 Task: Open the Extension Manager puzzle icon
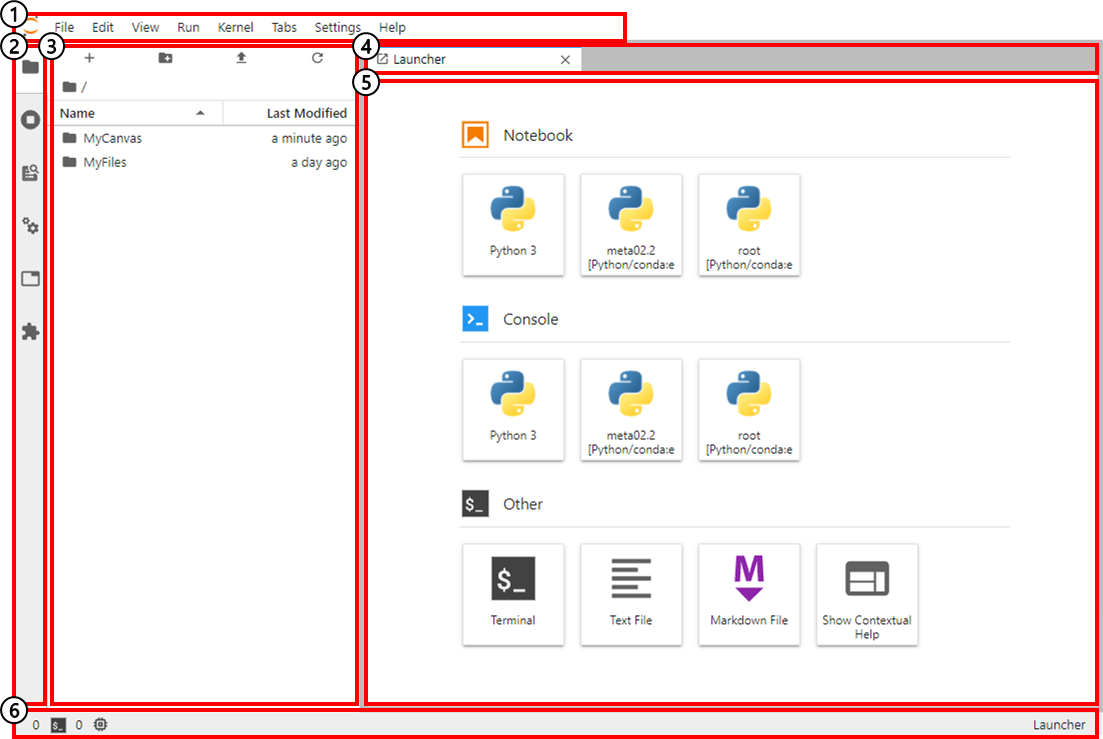(x=30, y=331)
